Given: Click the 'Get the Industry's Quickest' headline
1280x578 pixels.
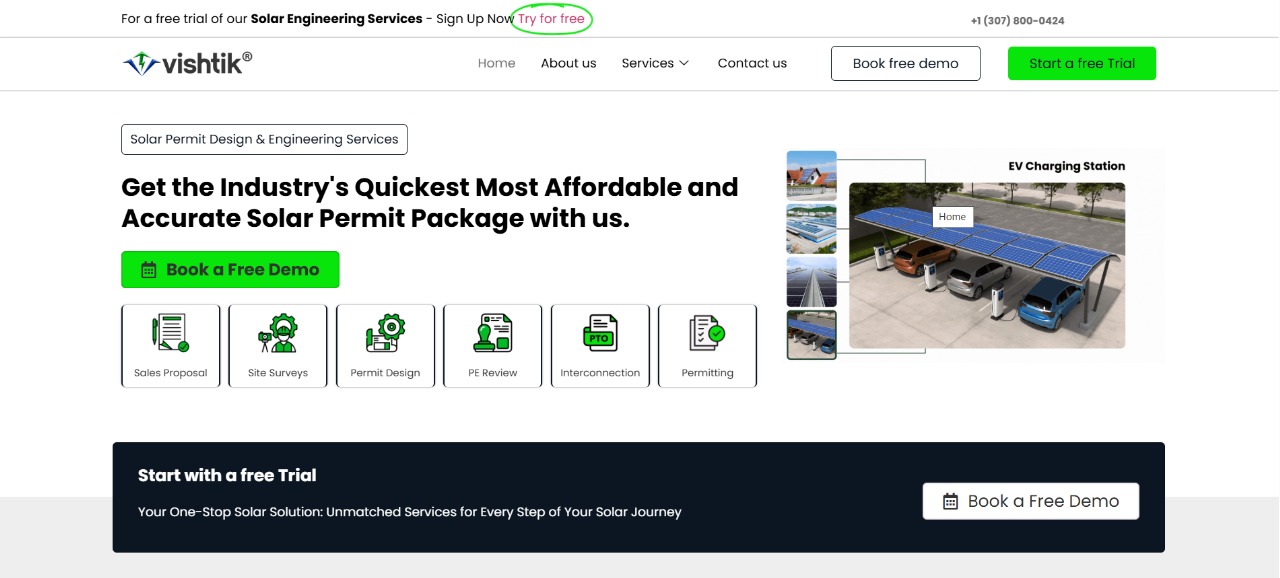Looking at the screenshot, I should tap(430, 203).
